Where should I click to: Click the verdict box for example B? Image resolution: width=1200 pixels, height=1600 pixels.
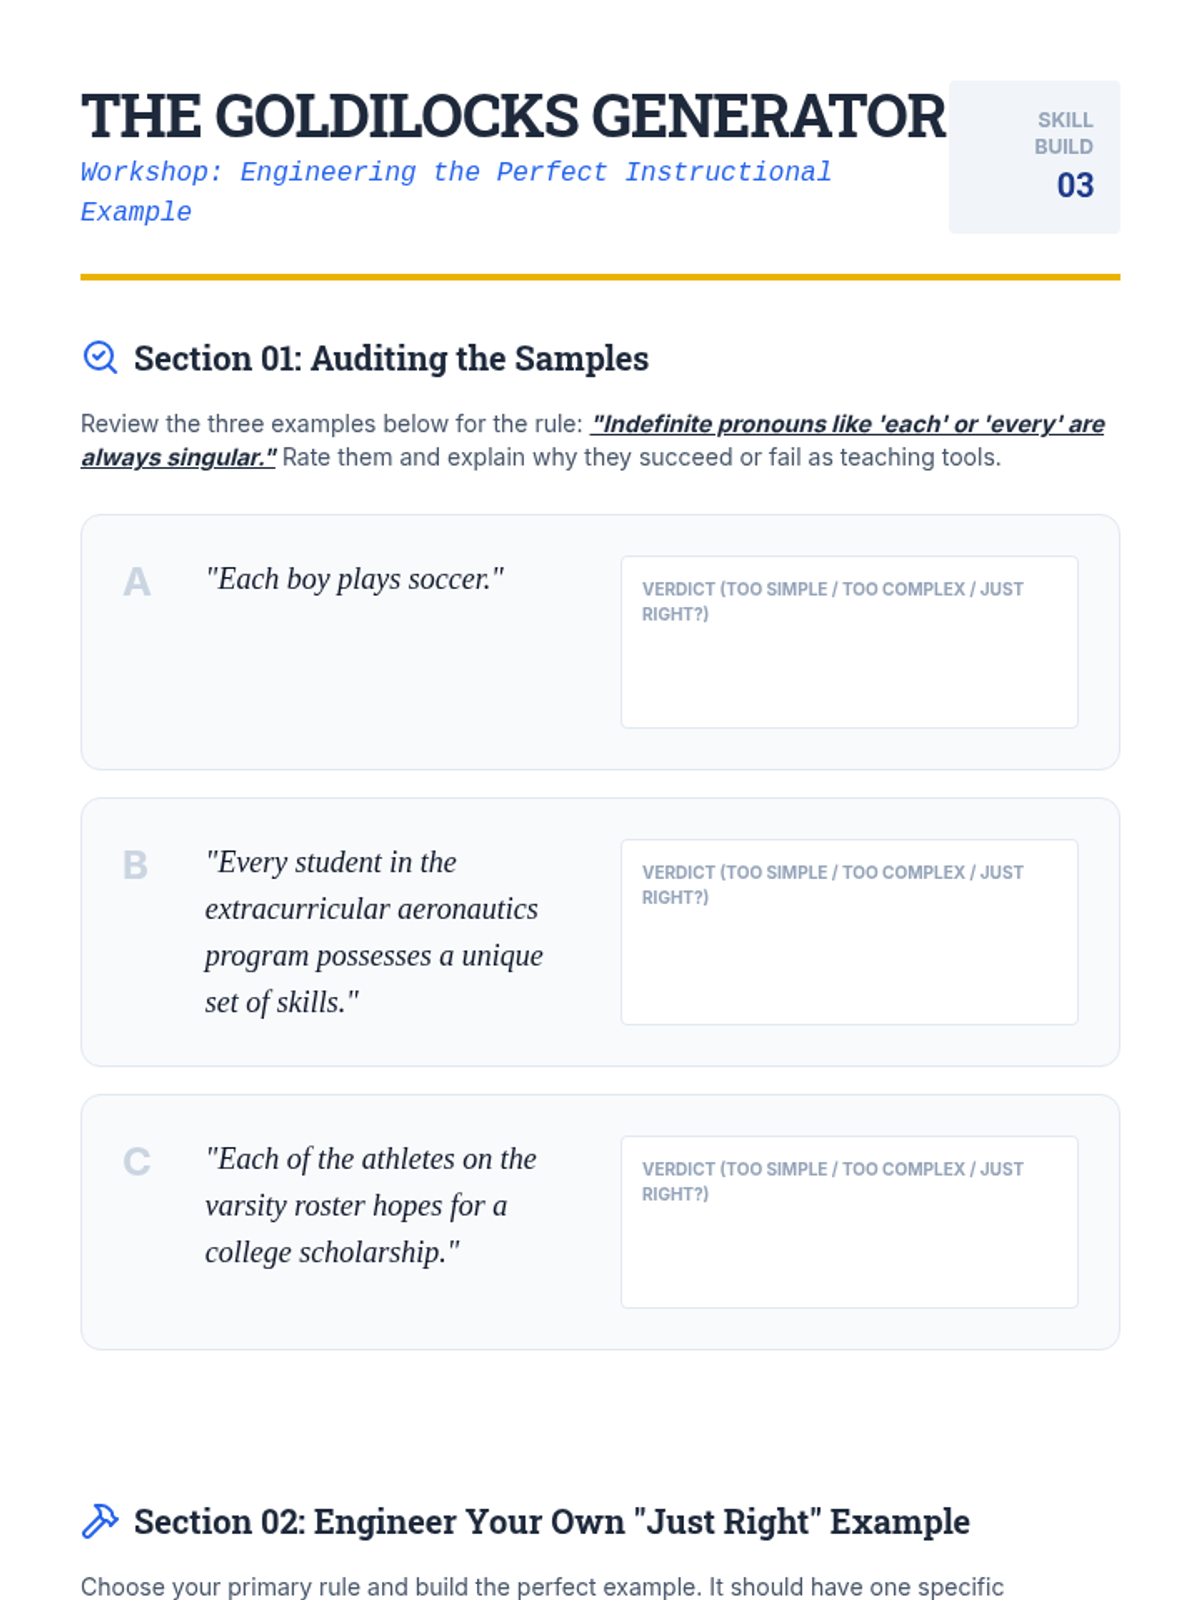[849, 932]
